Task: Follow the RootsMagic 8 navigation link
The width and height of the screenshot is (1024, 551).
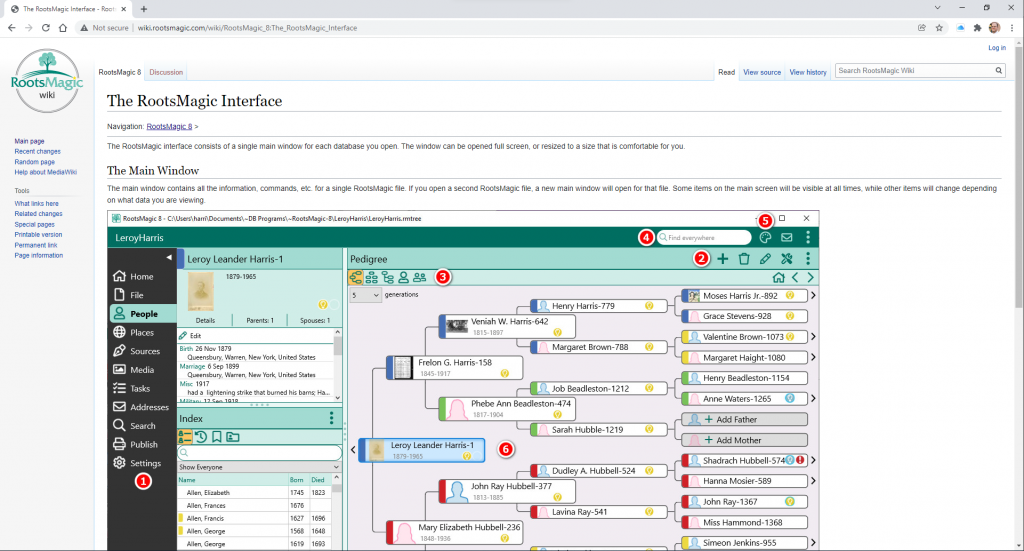Action: tap(169, 127)
